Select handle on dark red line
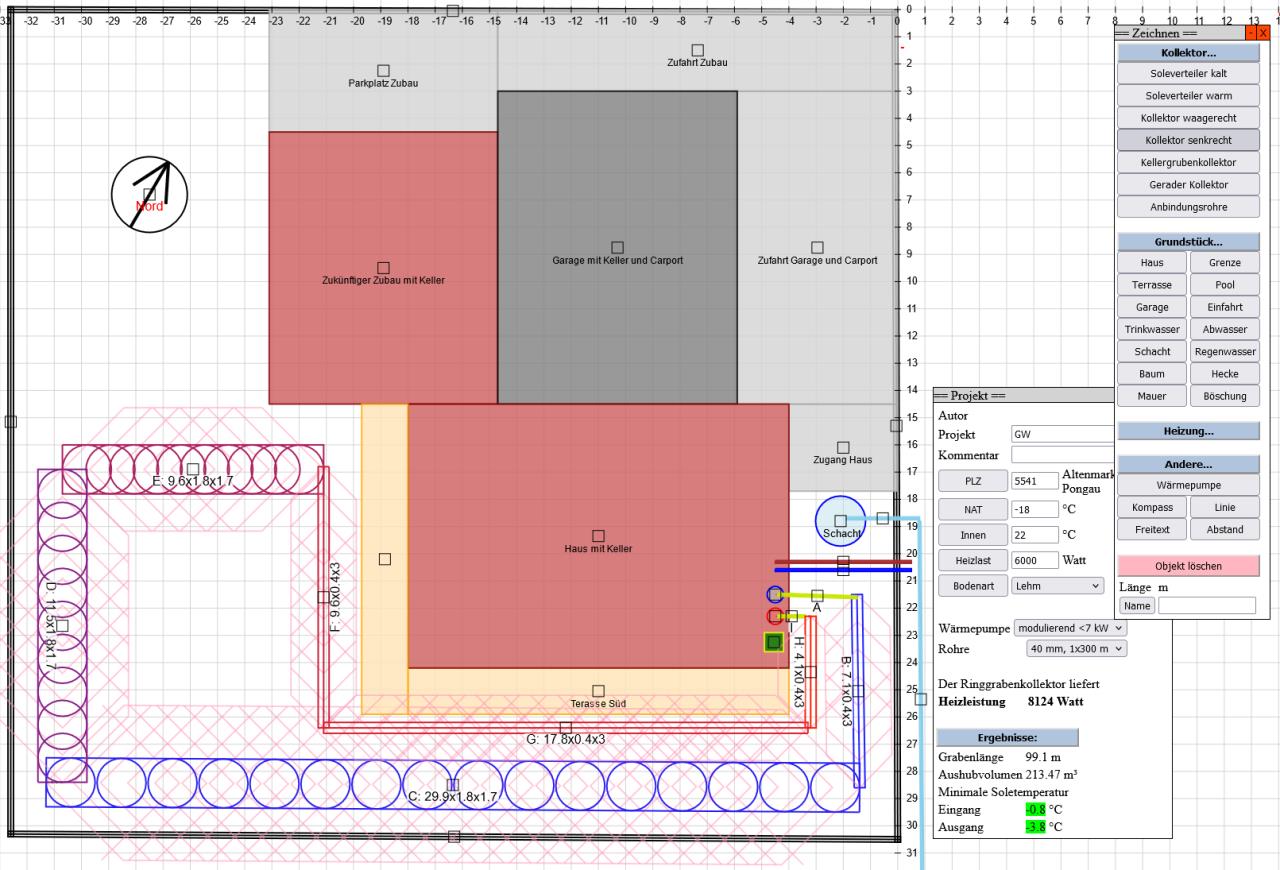 pos(843,562)
